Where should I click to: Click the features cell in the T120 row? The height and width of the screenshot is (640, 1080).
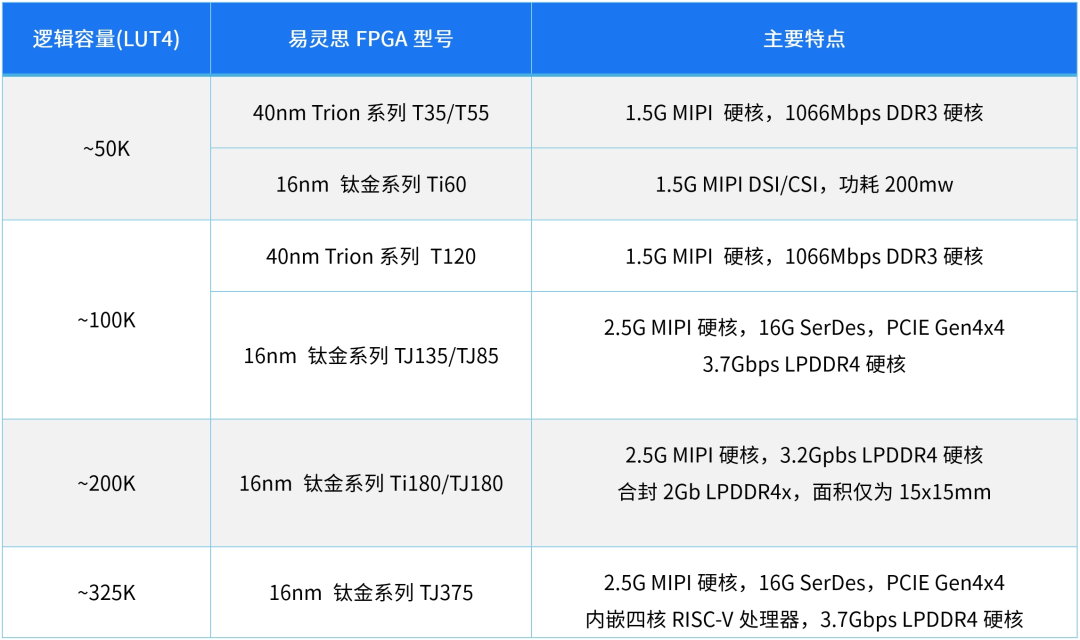tap(804, 257)
